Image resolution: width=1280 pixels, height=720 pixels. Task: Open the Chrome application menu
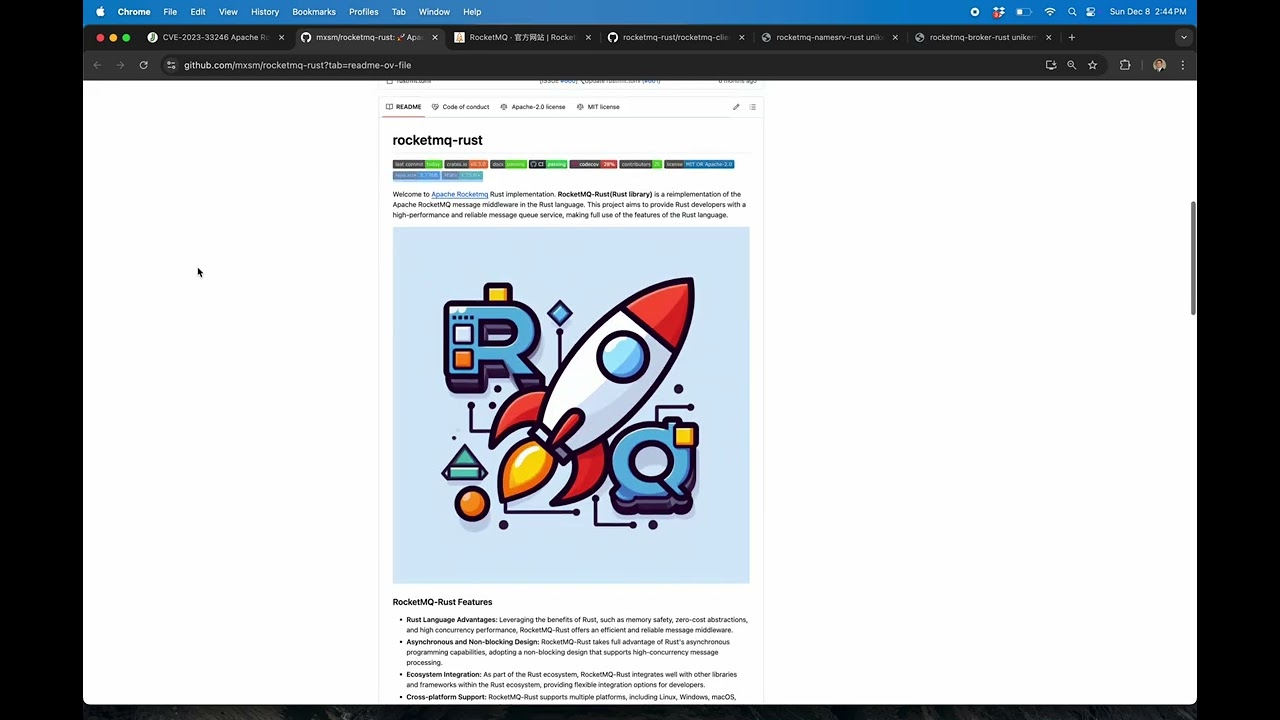pos(134,12)
